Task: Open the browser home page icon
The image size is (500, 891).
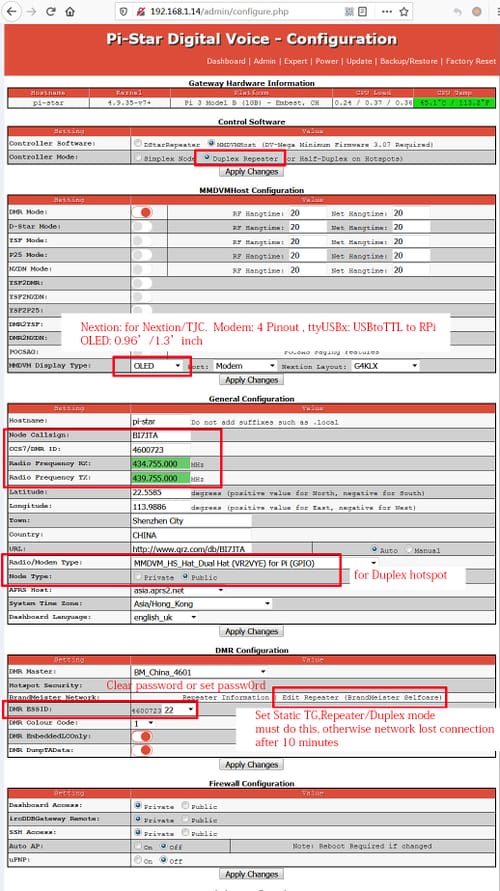Action: (x=70, y=11)
